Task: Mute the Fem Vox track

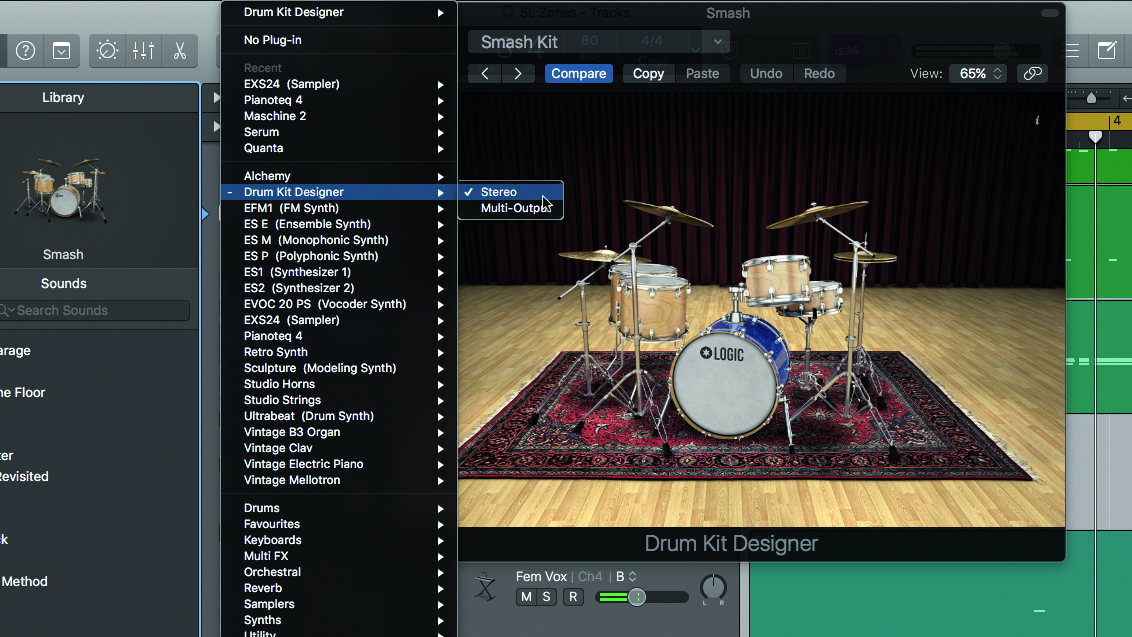Action: [526, 597]
